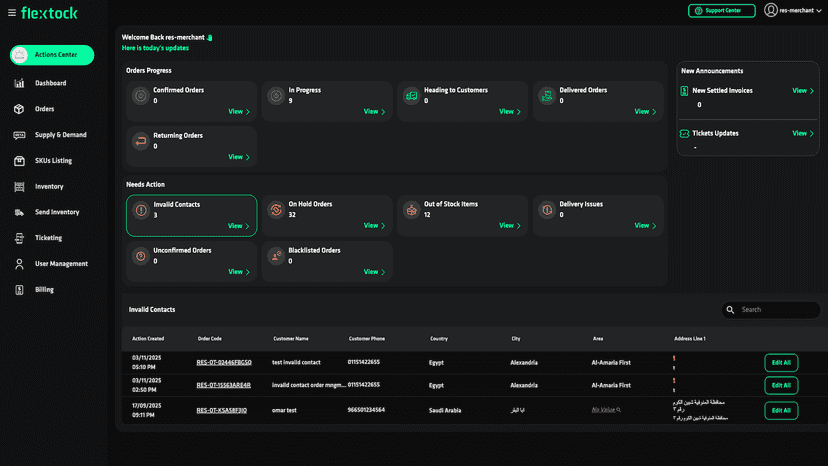Click the Returning Orders arrow icon

click(x=140, y=141)
